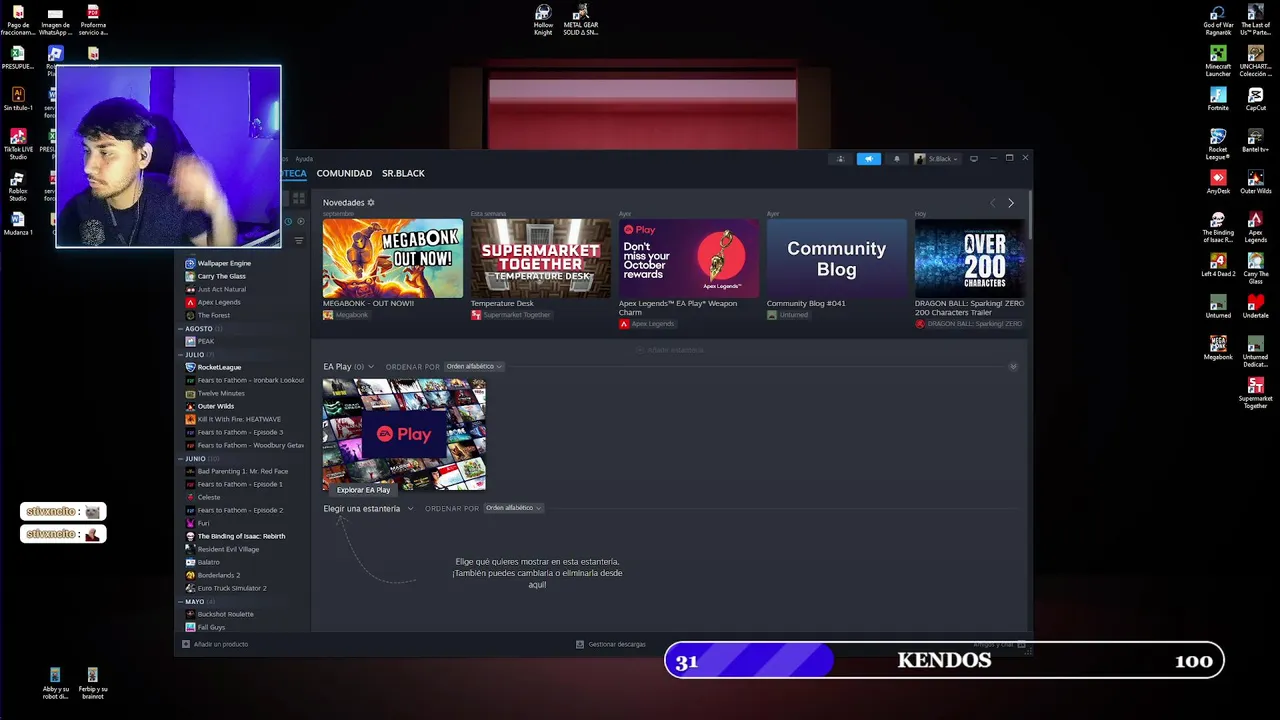This screenshot has width=1280, height=720.
Task: Open Metal Gear Solid desktop shortcut
Action: click(x=580, y=20)
